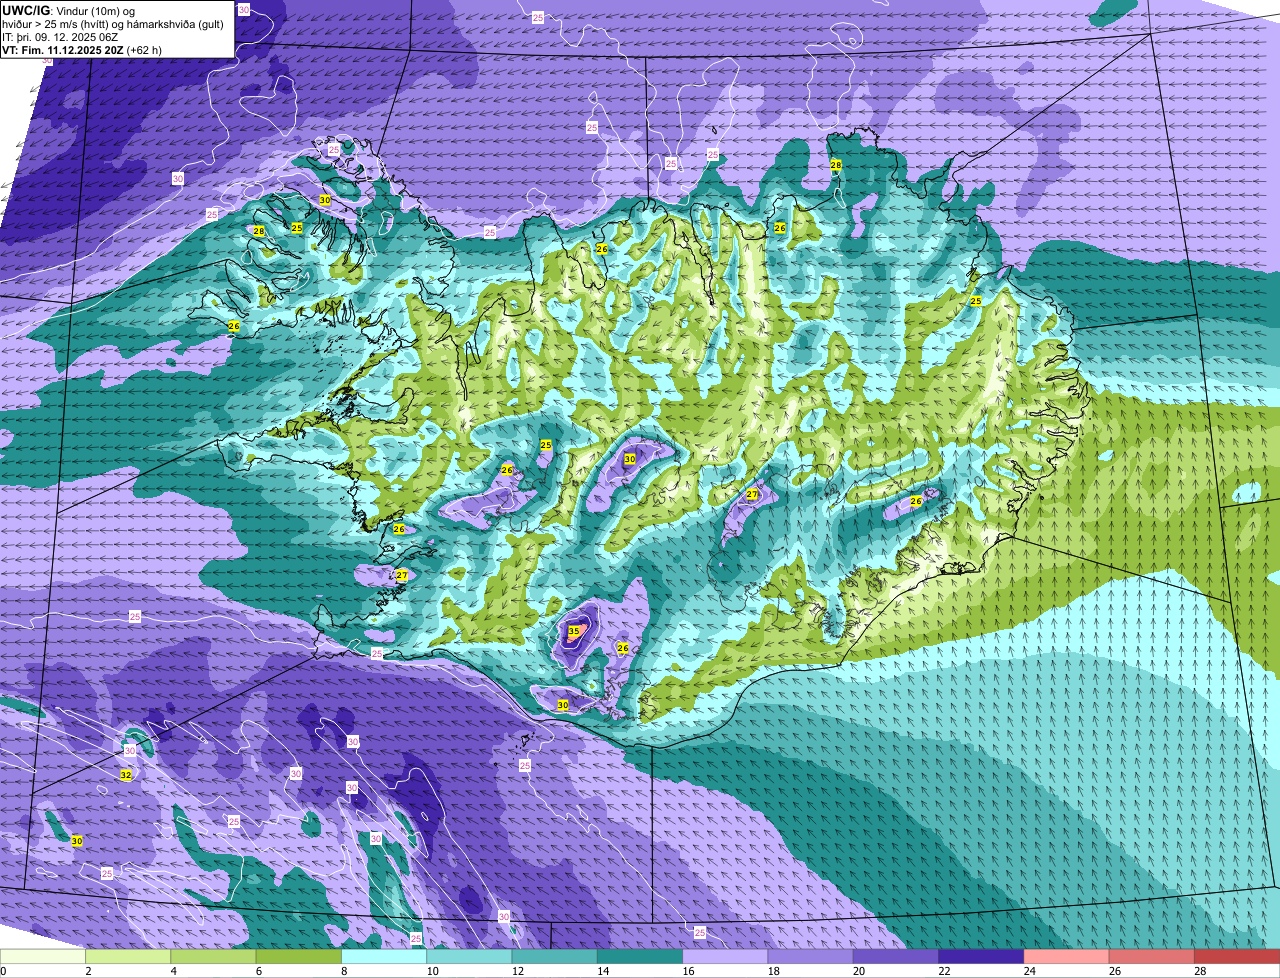Click the title line "UWC/IG: Vindur (10m) og"
The width and height of the screenshot is (1280, 978).
tap(68, 11)
